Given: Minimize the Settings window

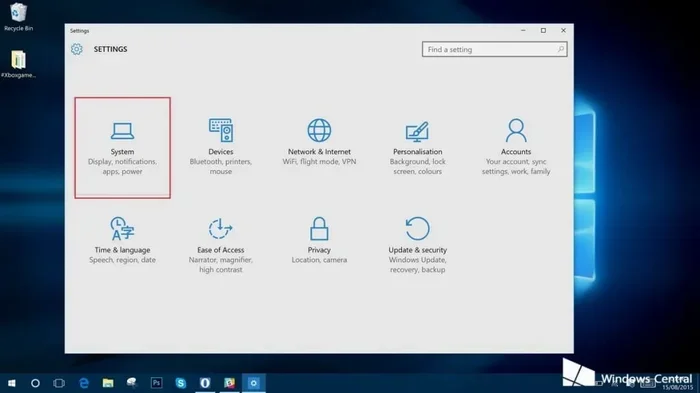Looking at the screenshot, I should click(x=523, y=30).
